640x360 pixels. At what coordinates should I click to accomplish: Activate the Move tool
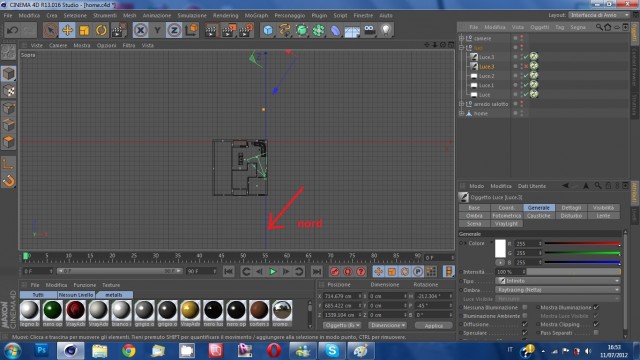(67, 30)
